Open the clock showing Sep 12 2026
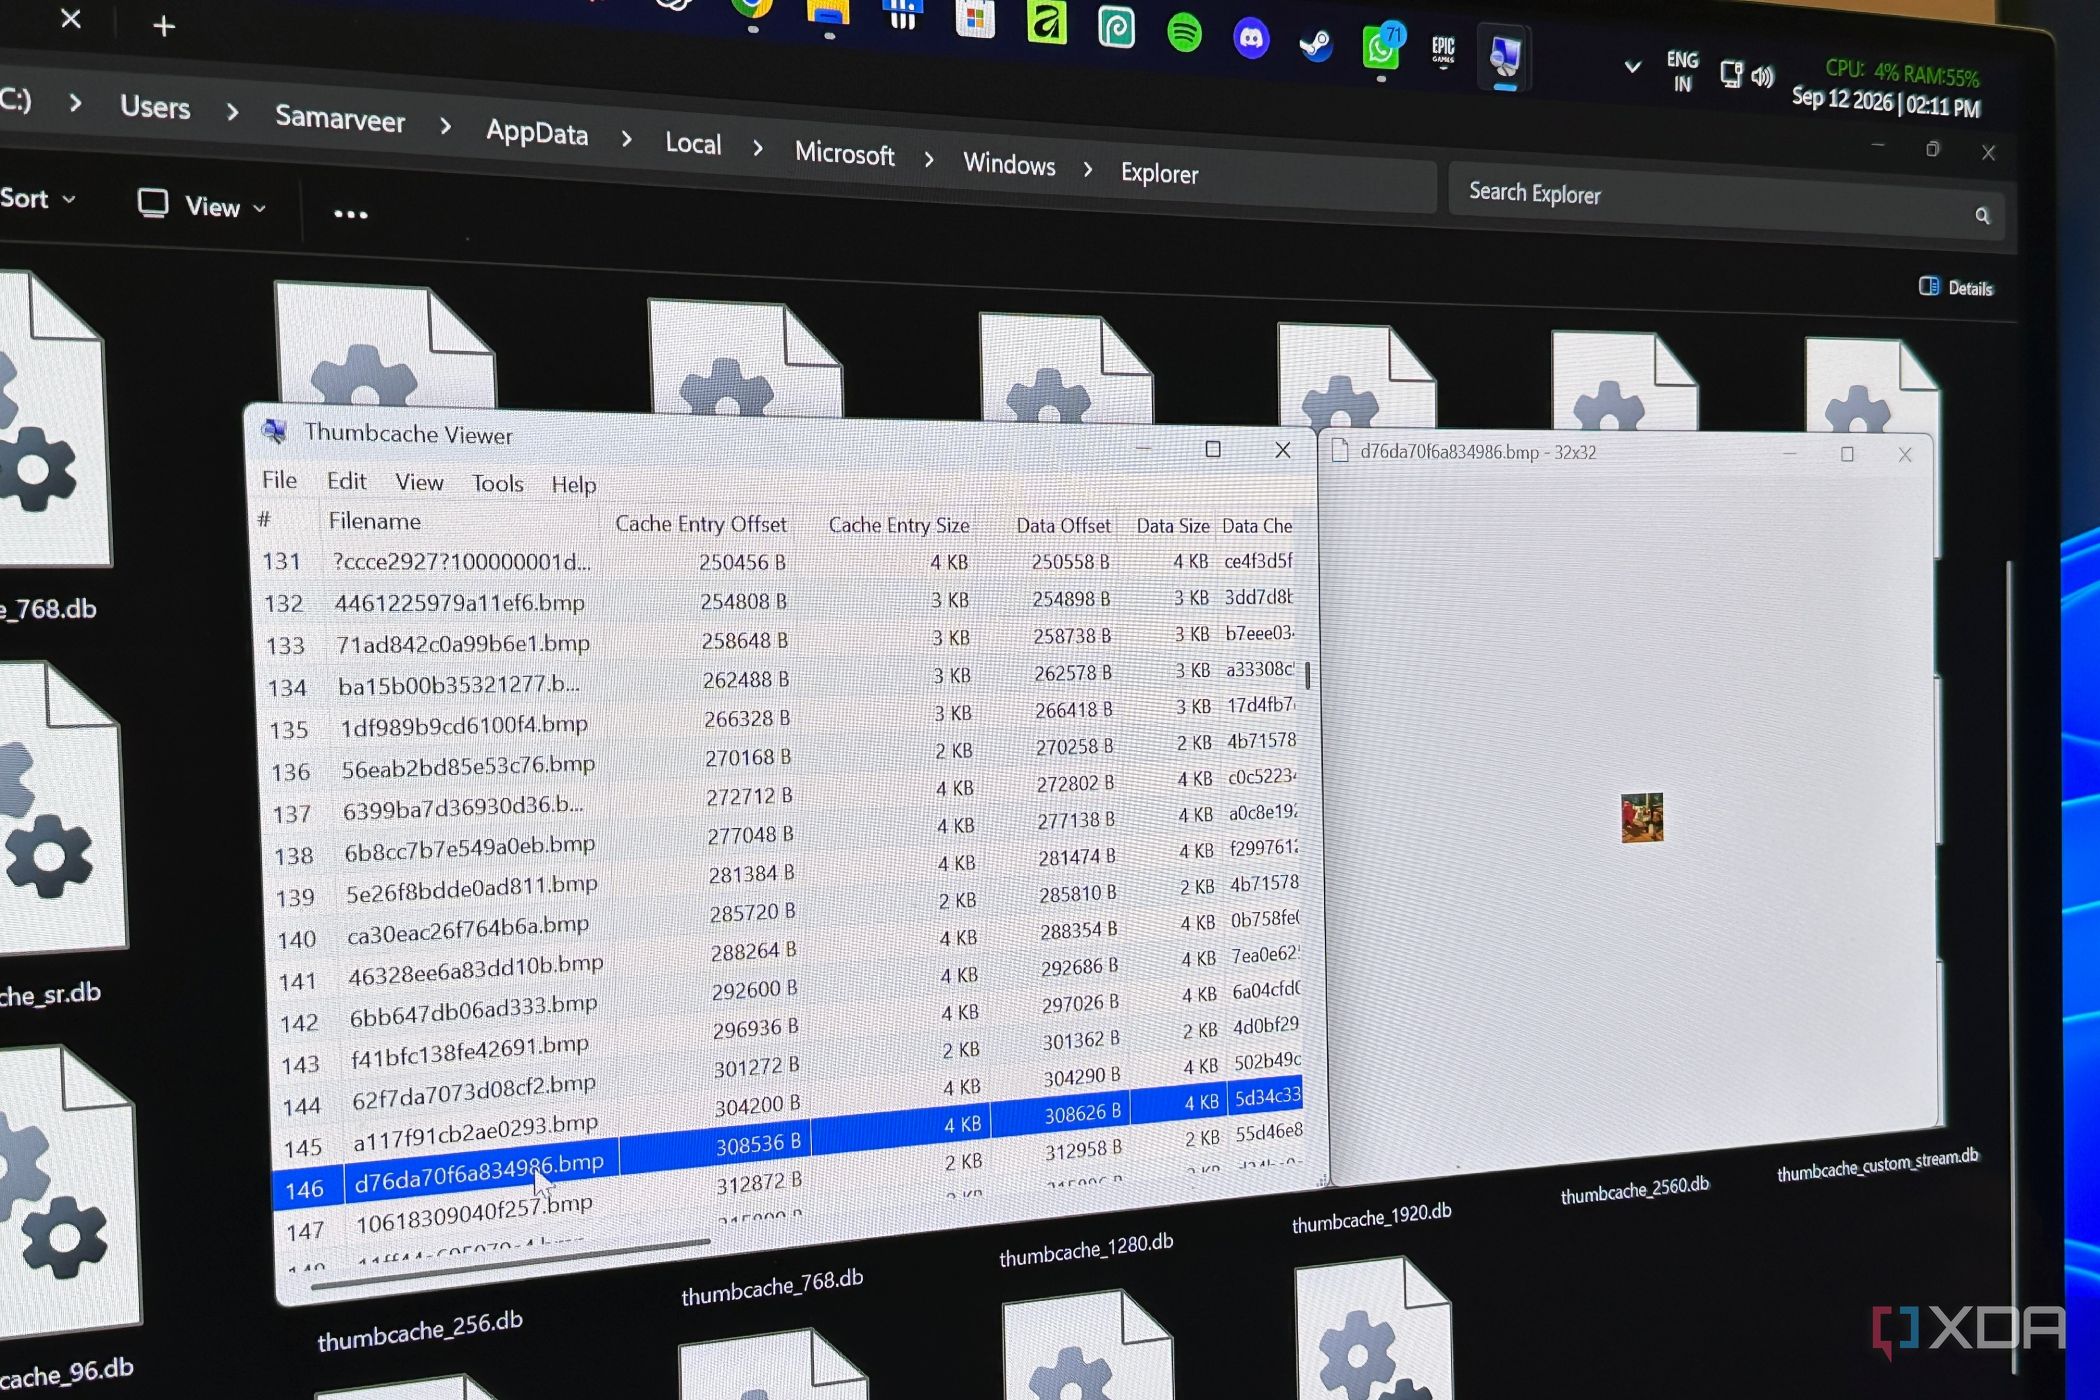This screenshot has height=1400, width=2100. click(x=1886, y=102)
